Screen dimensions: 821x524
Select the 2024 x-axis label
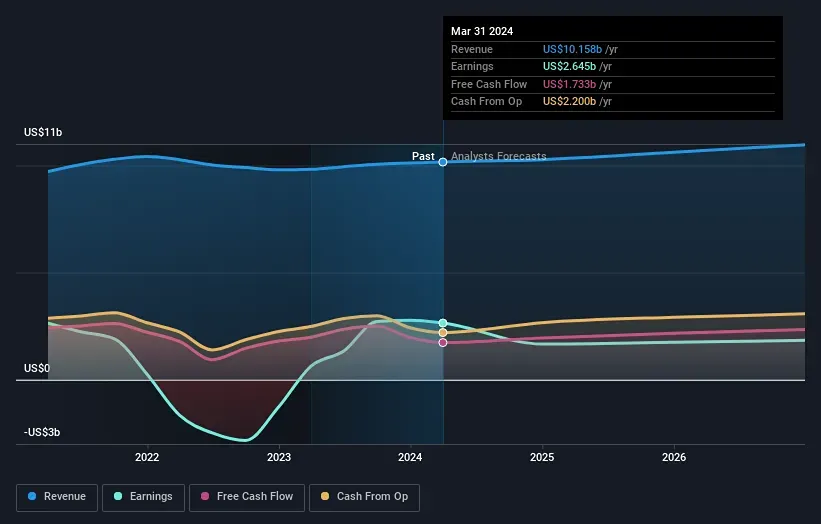[410, 458]
